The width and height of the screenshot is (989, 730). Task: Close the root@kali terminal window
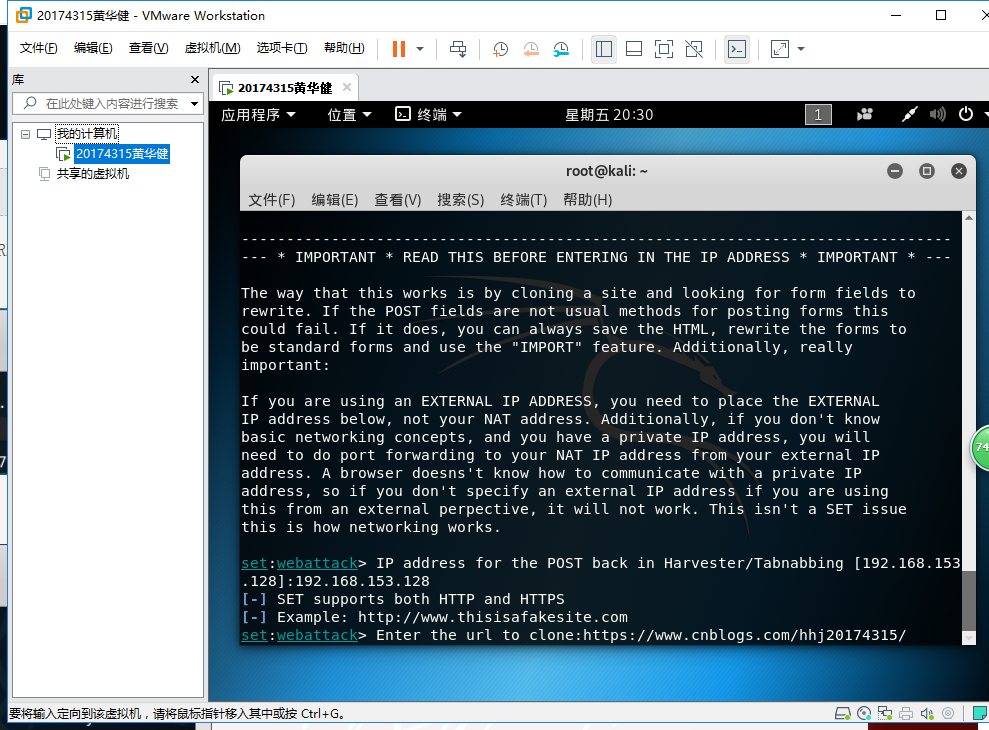click(959, 171)
